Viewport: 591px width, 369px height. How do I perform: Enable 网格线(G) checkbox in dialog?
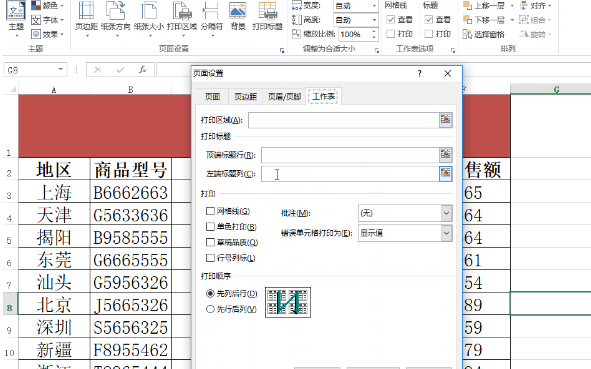(x=210, y=211)
